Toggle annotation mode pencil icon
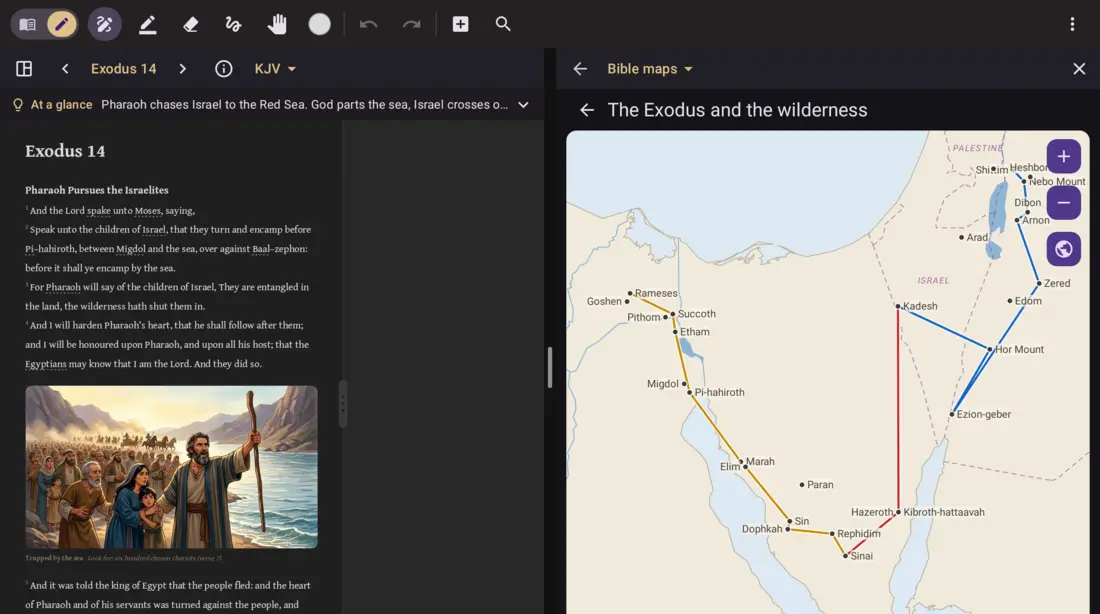1100x614 pixels. tap(62, 25)
